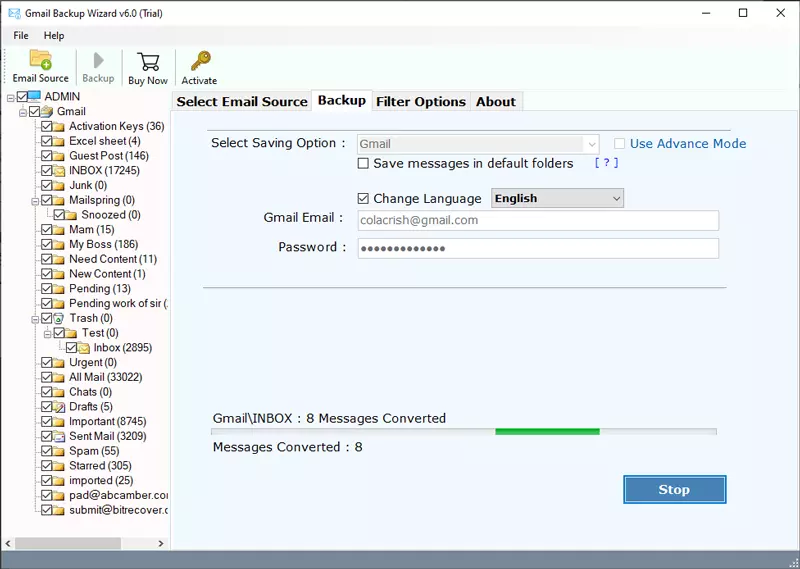This screenshot has width=800, height=569.
Task: Uncheck the ADMIN root checkbox
Action: 22,96
